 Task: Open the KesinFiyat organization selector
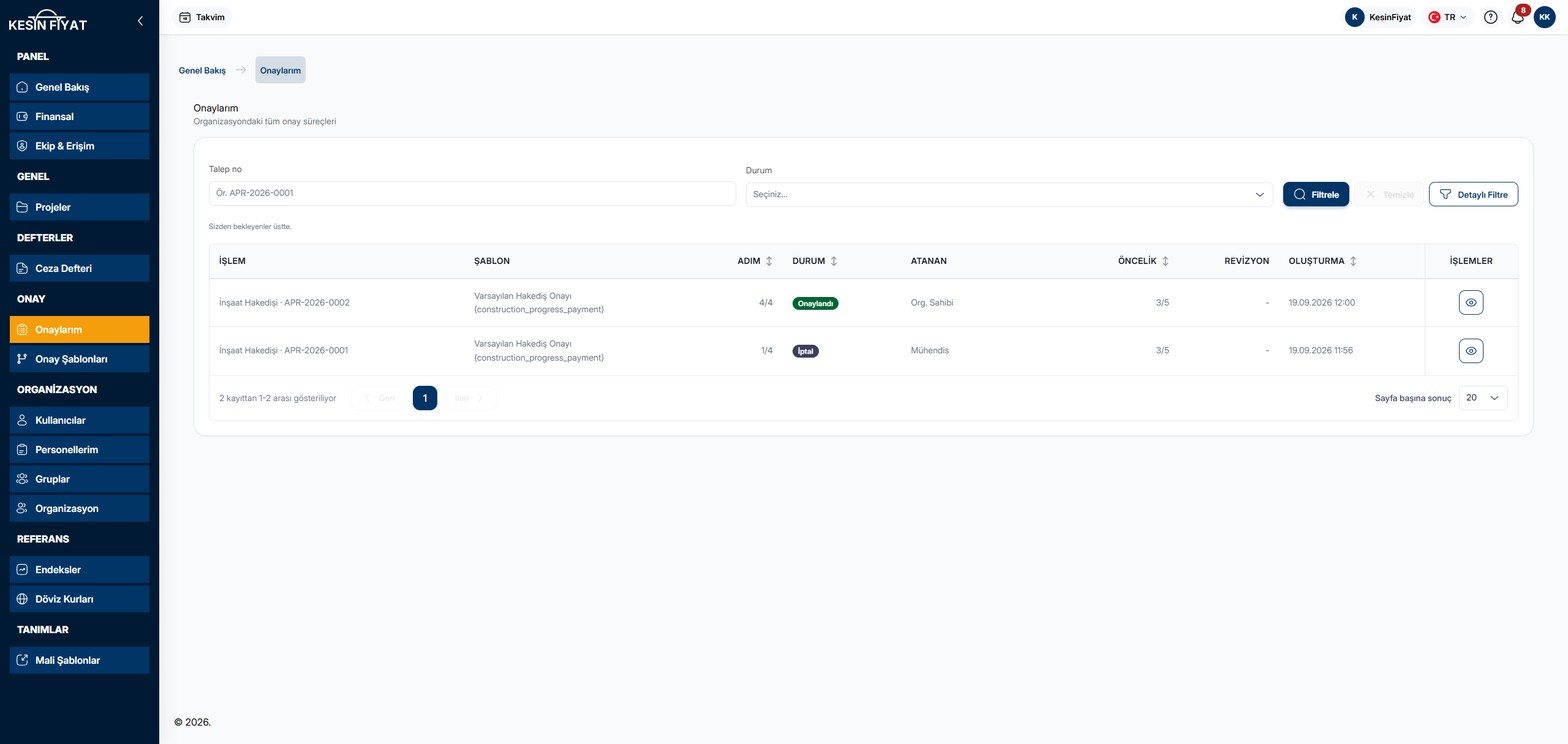pyautogui.click(x=1378, y=17)
